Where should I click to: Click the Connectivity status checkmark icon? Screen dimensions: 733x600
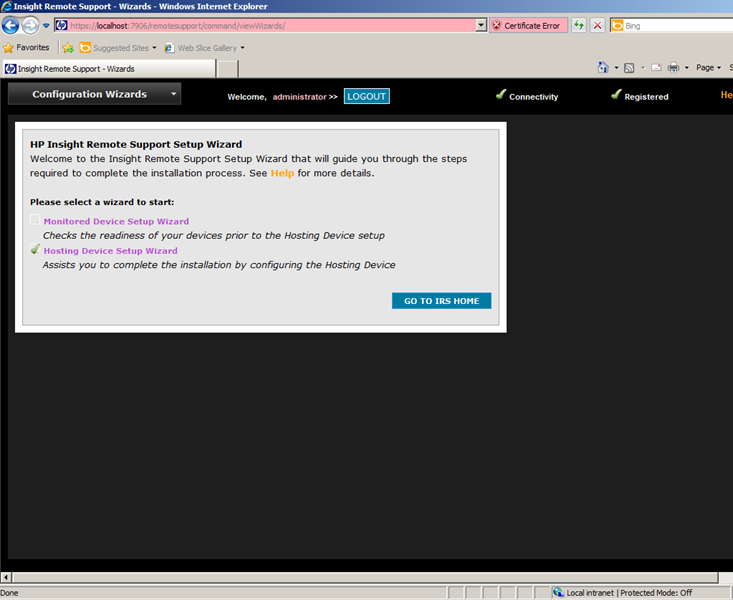501,94
